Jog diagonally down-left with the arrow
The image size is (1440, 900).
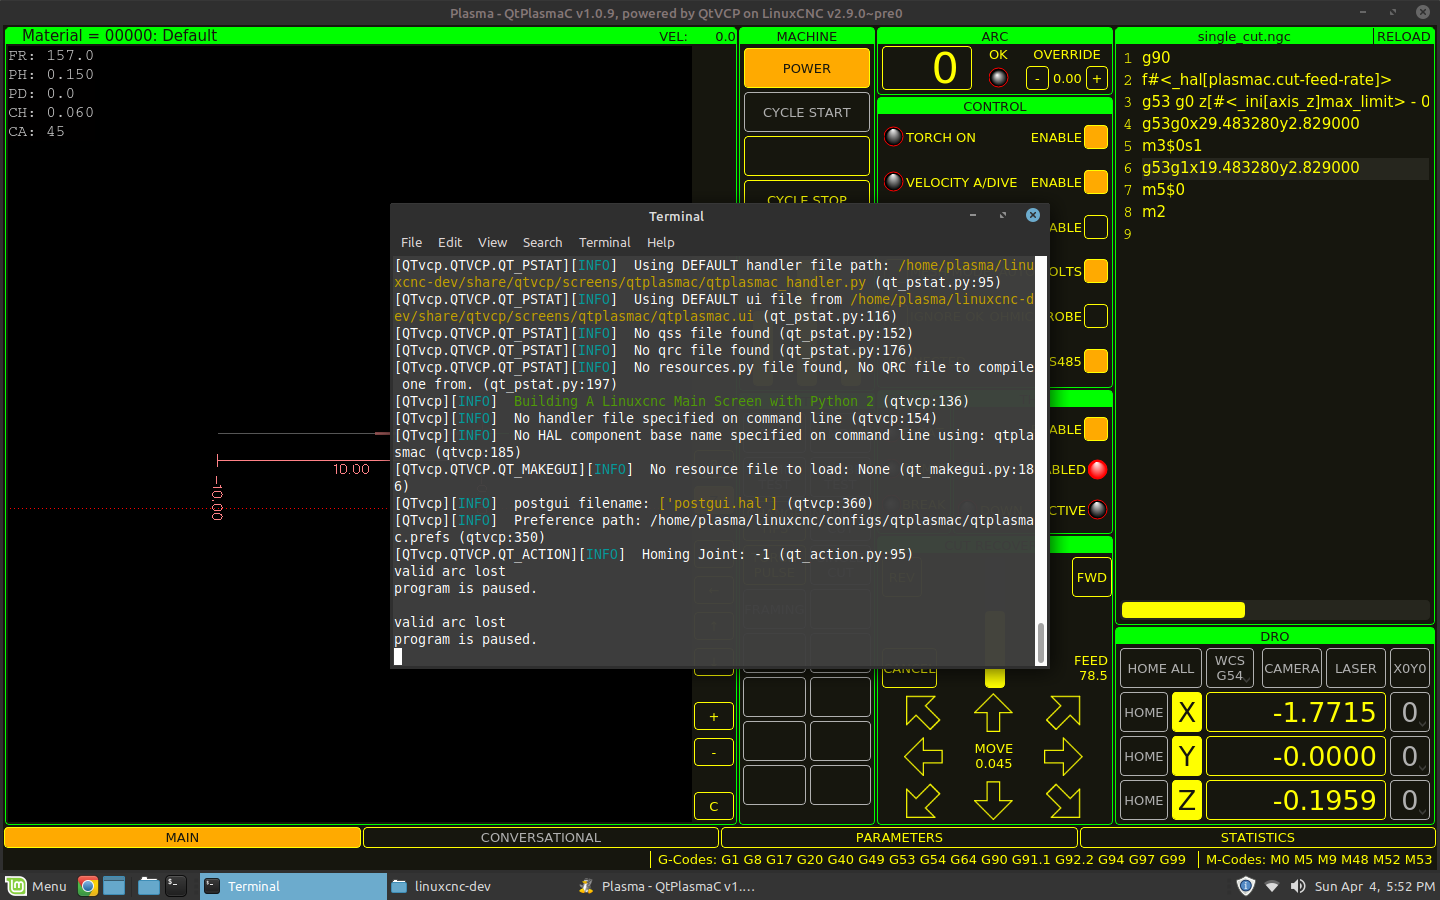(x=922, y=800)
